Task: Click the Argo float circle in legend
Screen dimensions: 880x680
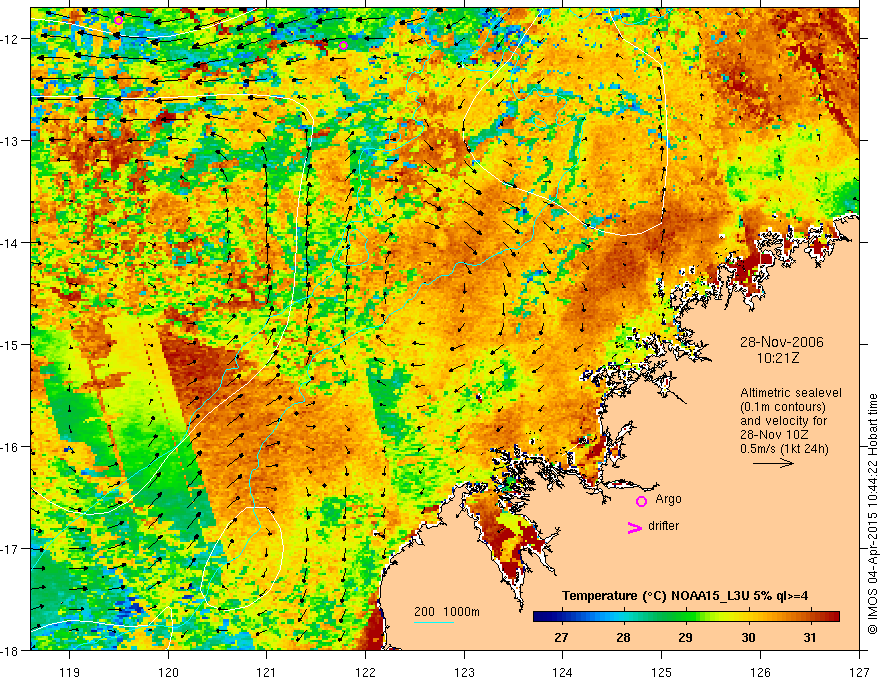Action: [641, 501]
